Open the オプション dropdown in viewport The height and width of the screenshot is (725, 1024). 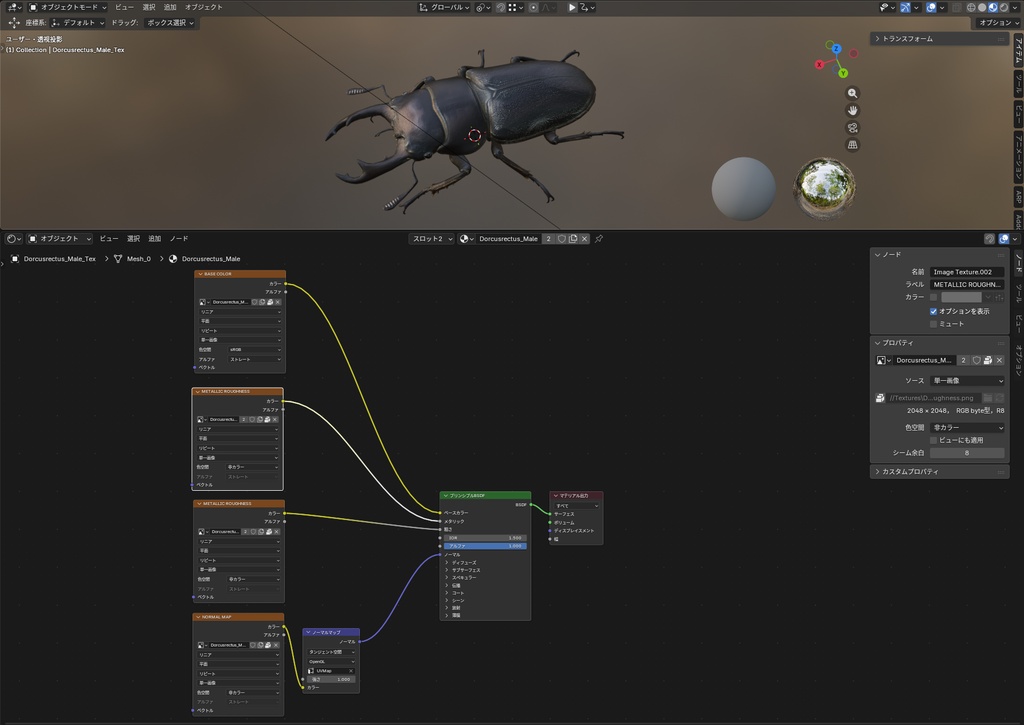(x=999, y=22)
